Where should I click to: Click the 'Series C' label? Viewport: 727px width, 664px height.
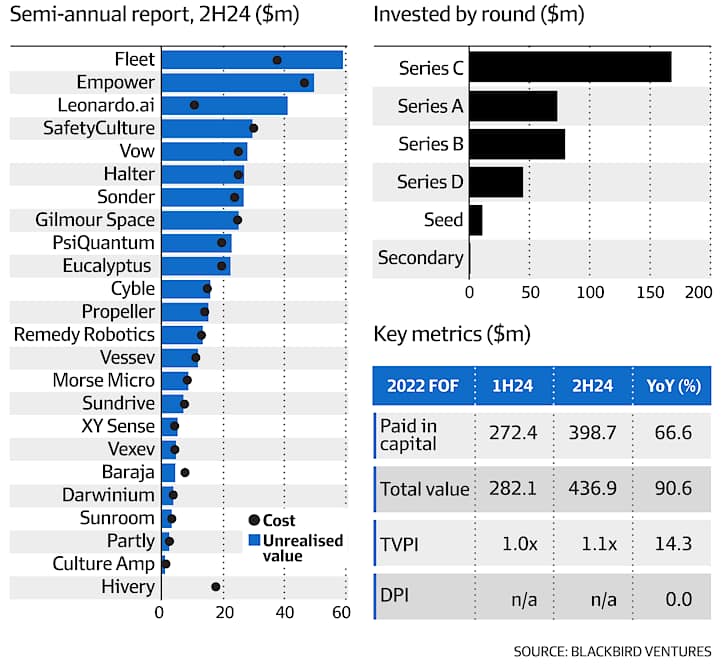click(x=431, y=68)
